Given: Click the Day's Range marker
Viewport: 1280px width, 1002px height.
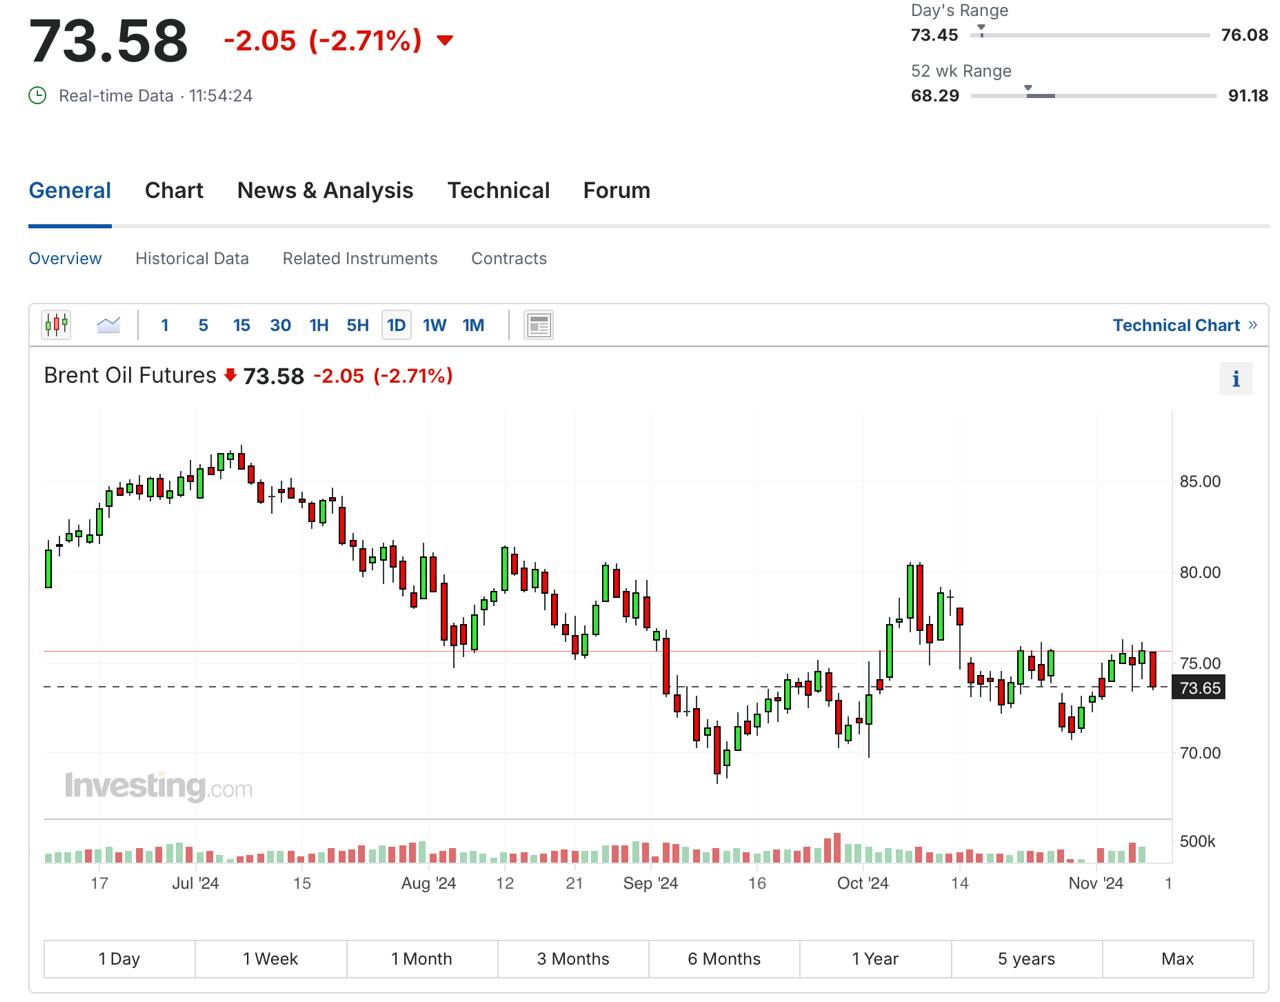Looking at the screenshot, I should click(981, 30).
